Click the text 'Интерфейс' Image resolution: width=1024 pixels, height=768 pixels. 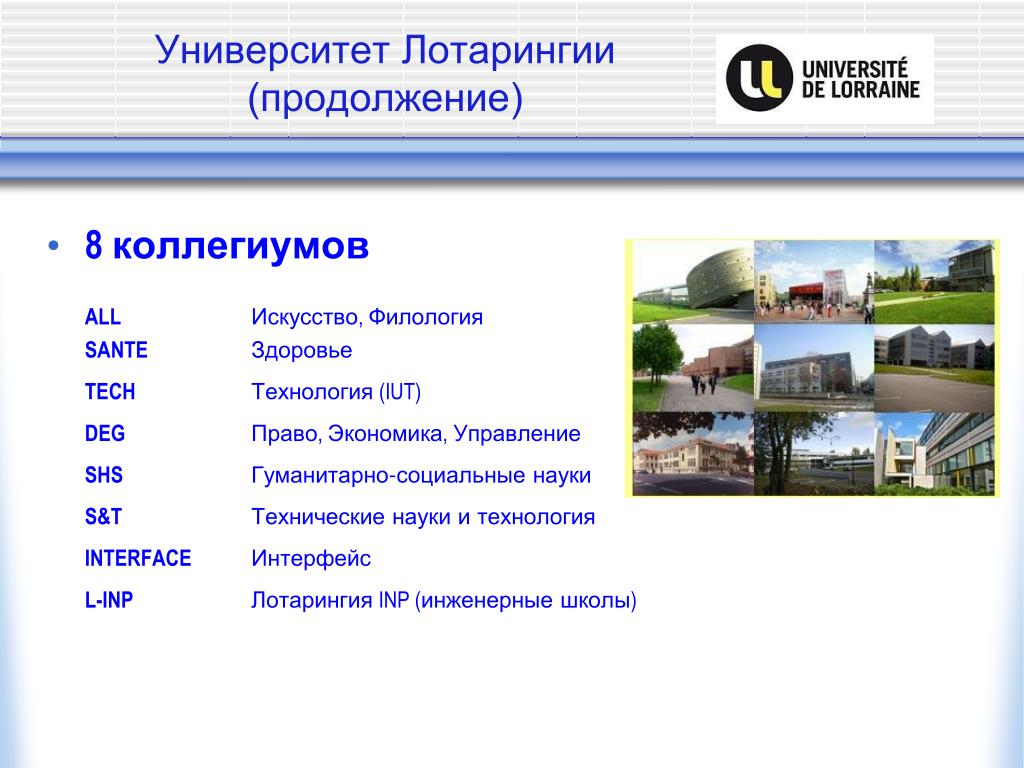[x=311, y=559]
